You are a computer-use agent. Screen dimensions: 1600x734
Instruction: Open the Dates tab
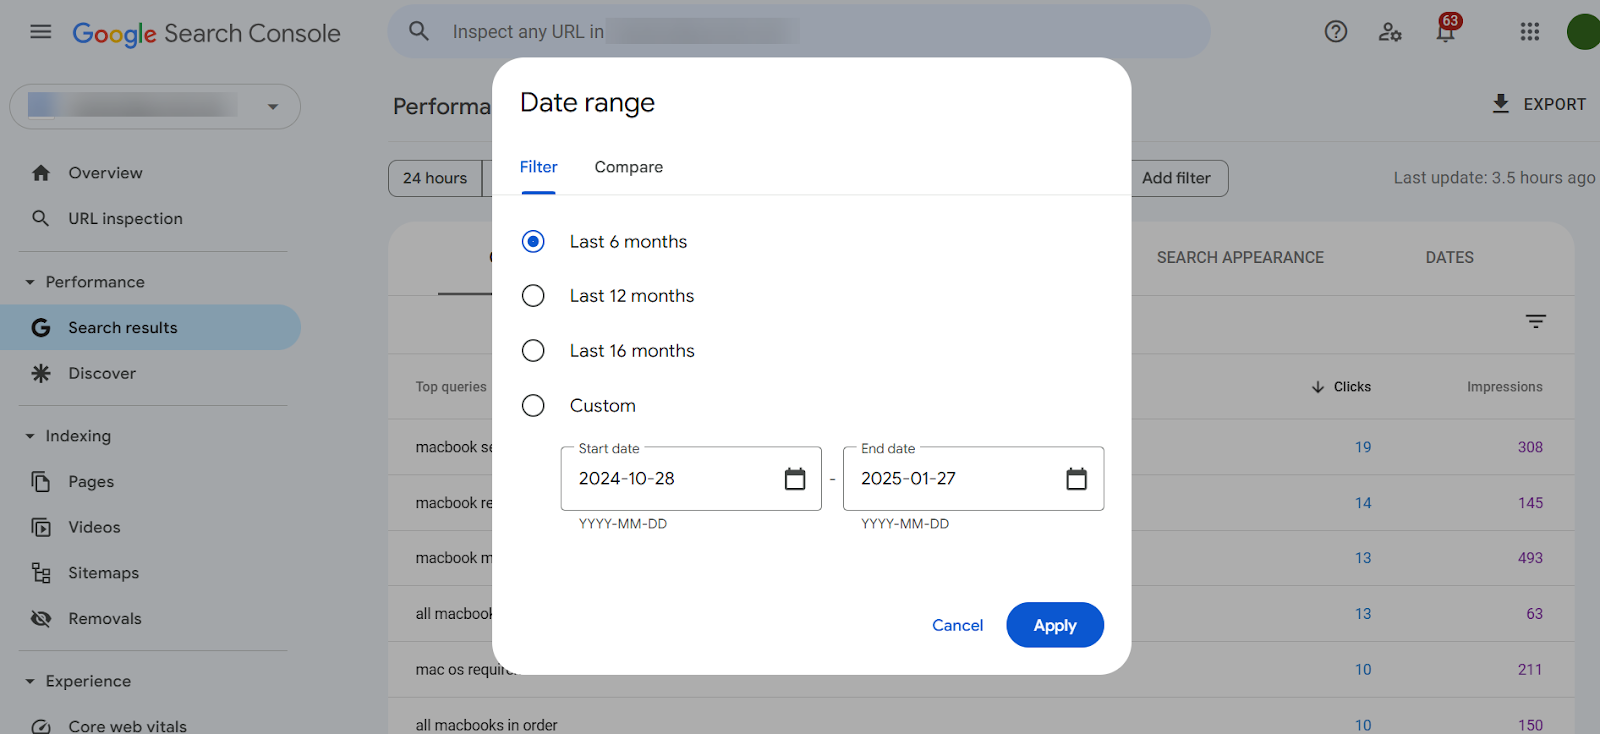1450,258
